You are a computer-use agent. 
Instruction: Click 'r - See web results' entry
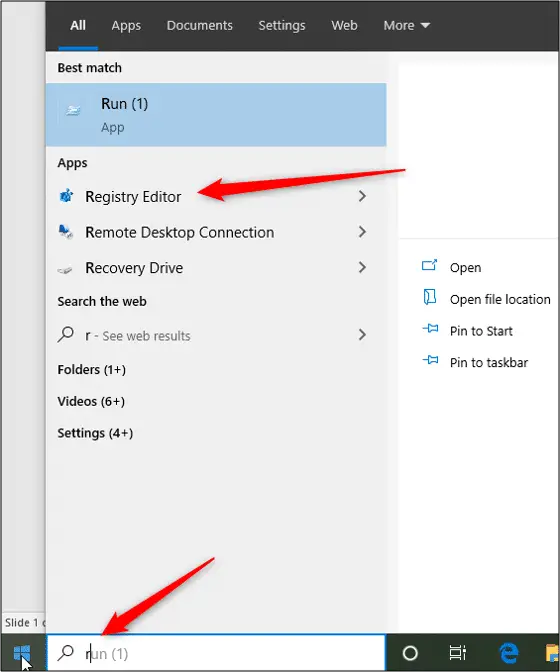[216, 335]
